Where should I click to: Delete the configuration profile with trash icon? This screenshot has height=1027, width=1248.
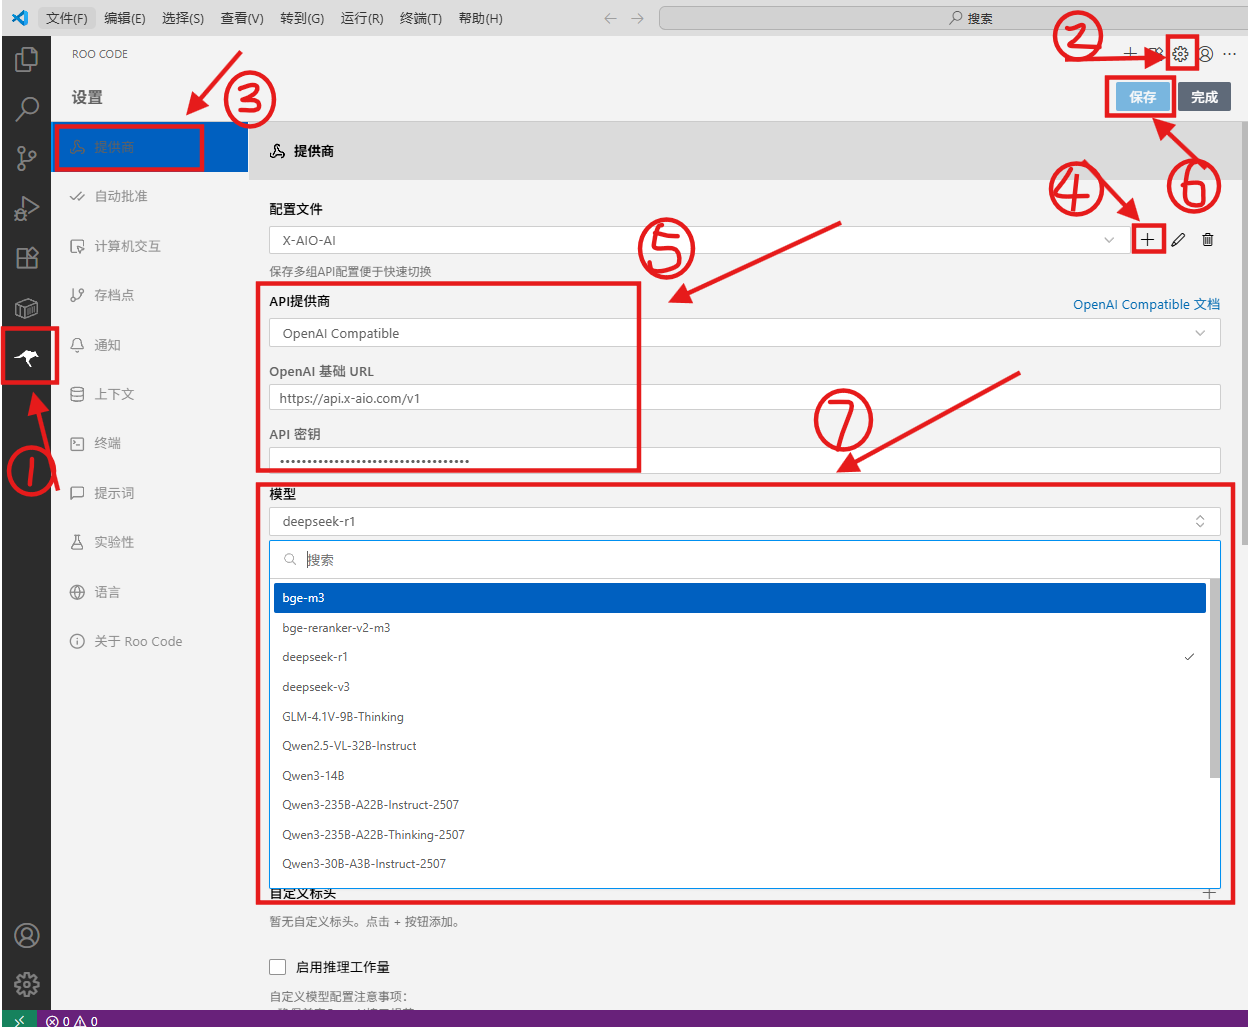click(1208, 240)
